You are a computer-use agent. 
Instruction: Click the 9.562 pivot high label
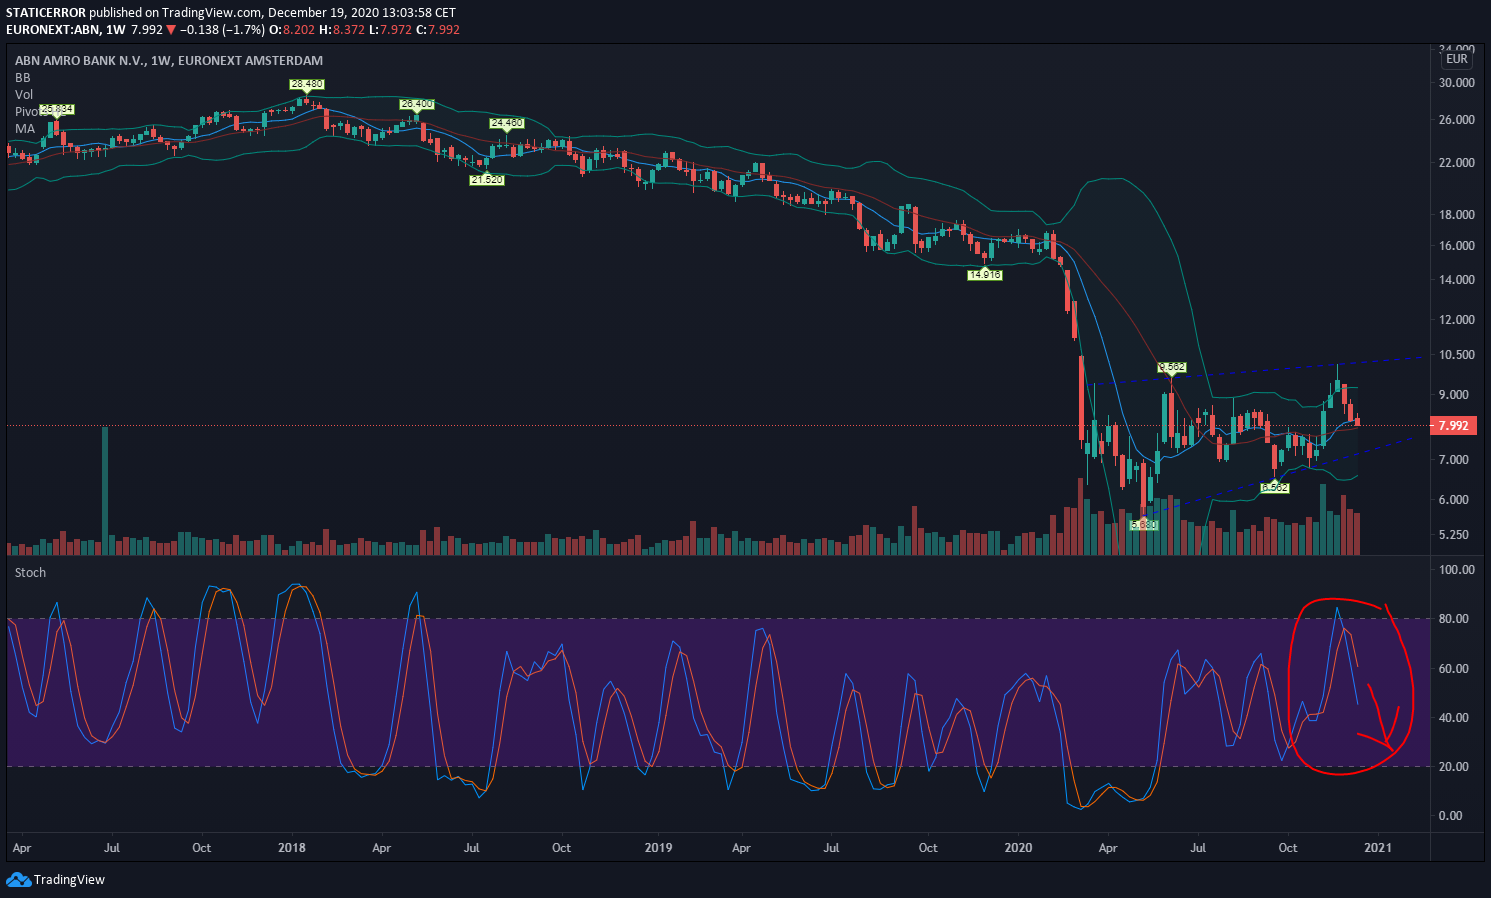[1172, 367]
